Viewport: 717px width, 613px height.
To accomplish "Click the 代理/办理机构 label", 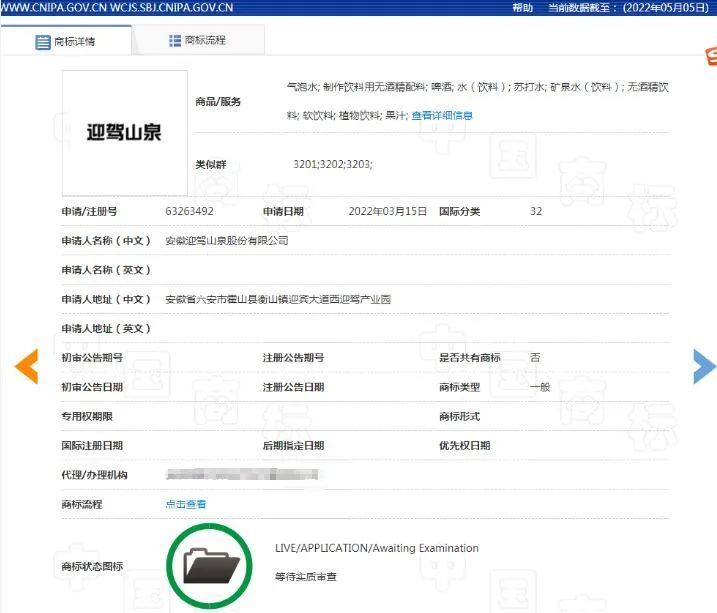I will click(95, 475).
